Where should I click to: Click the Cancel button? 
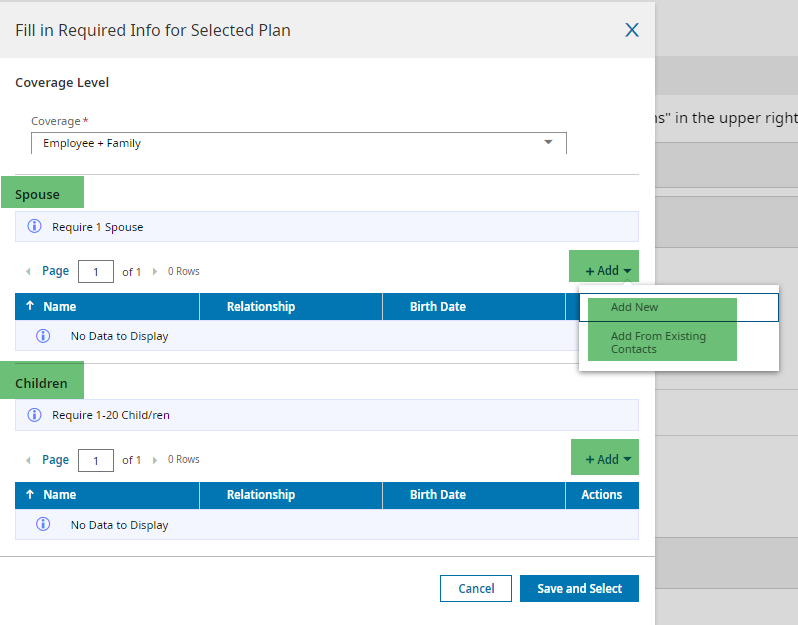[476, 589]
